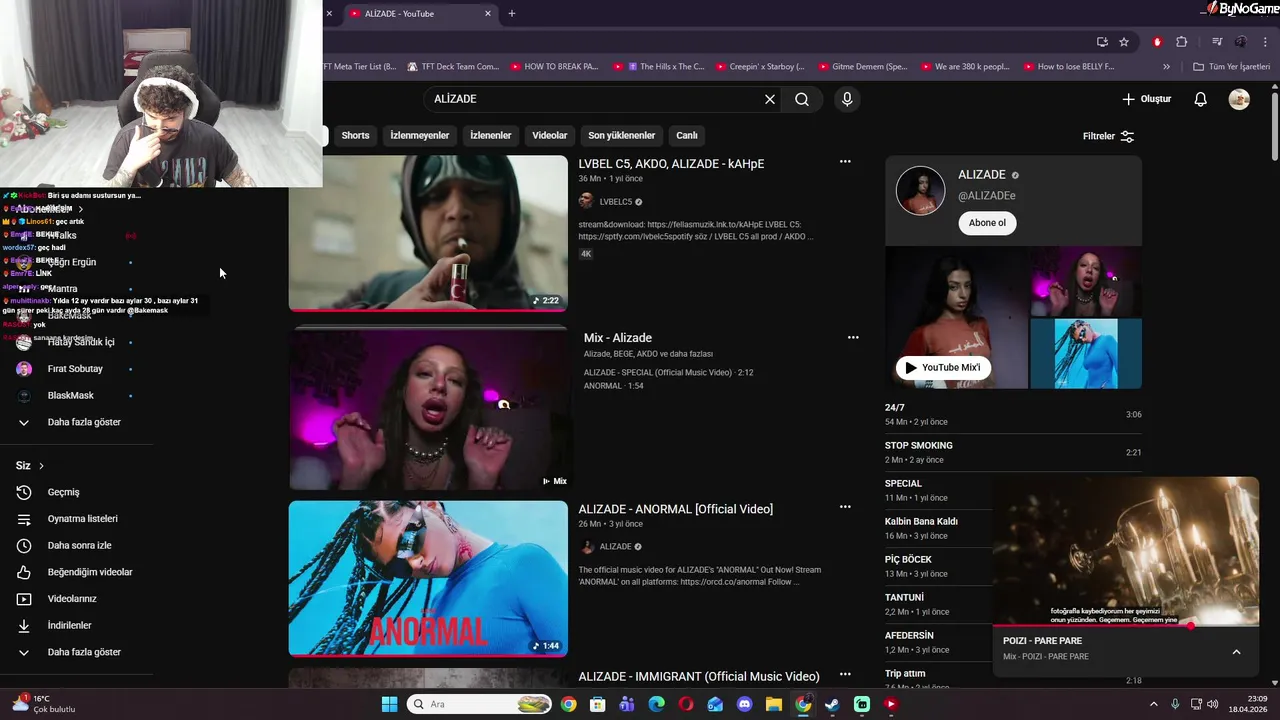This screenshot has height=720, width=1280.
Task: Open the Tüm Yer İşaretleri folder
Action: pos(1232,67)
